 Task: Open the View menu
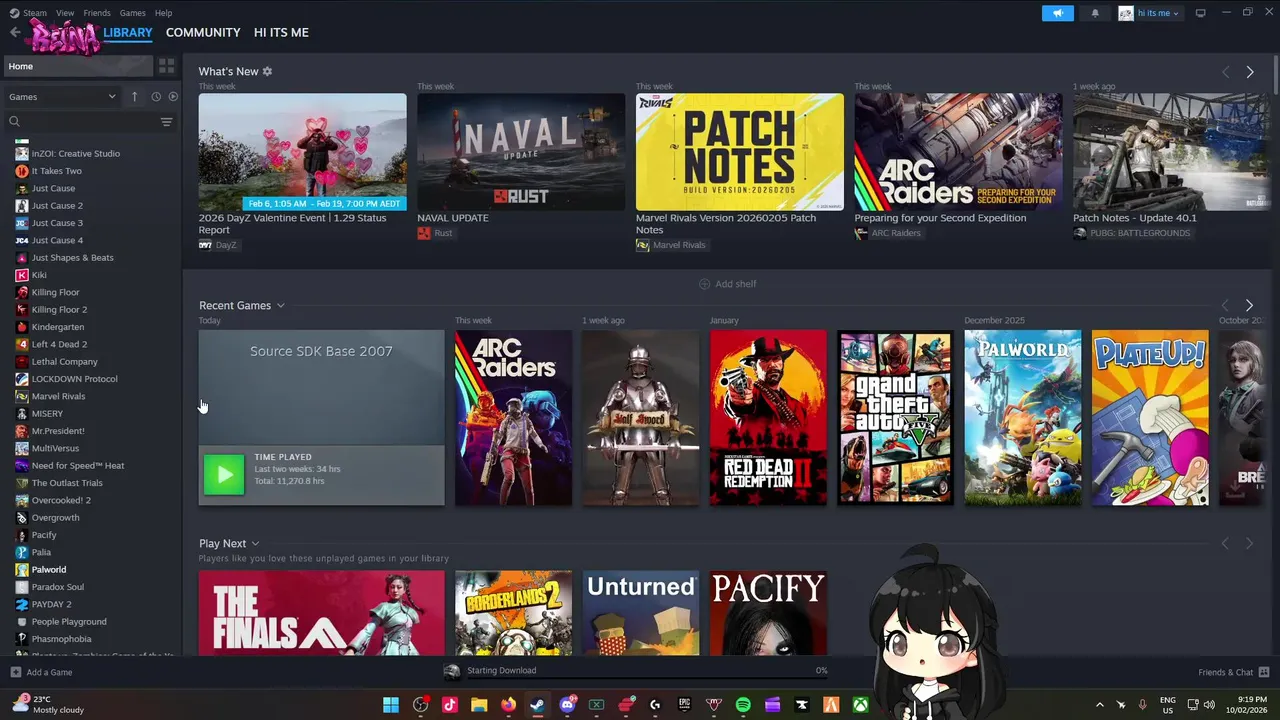pyautogui.click(x=65, y=13)
